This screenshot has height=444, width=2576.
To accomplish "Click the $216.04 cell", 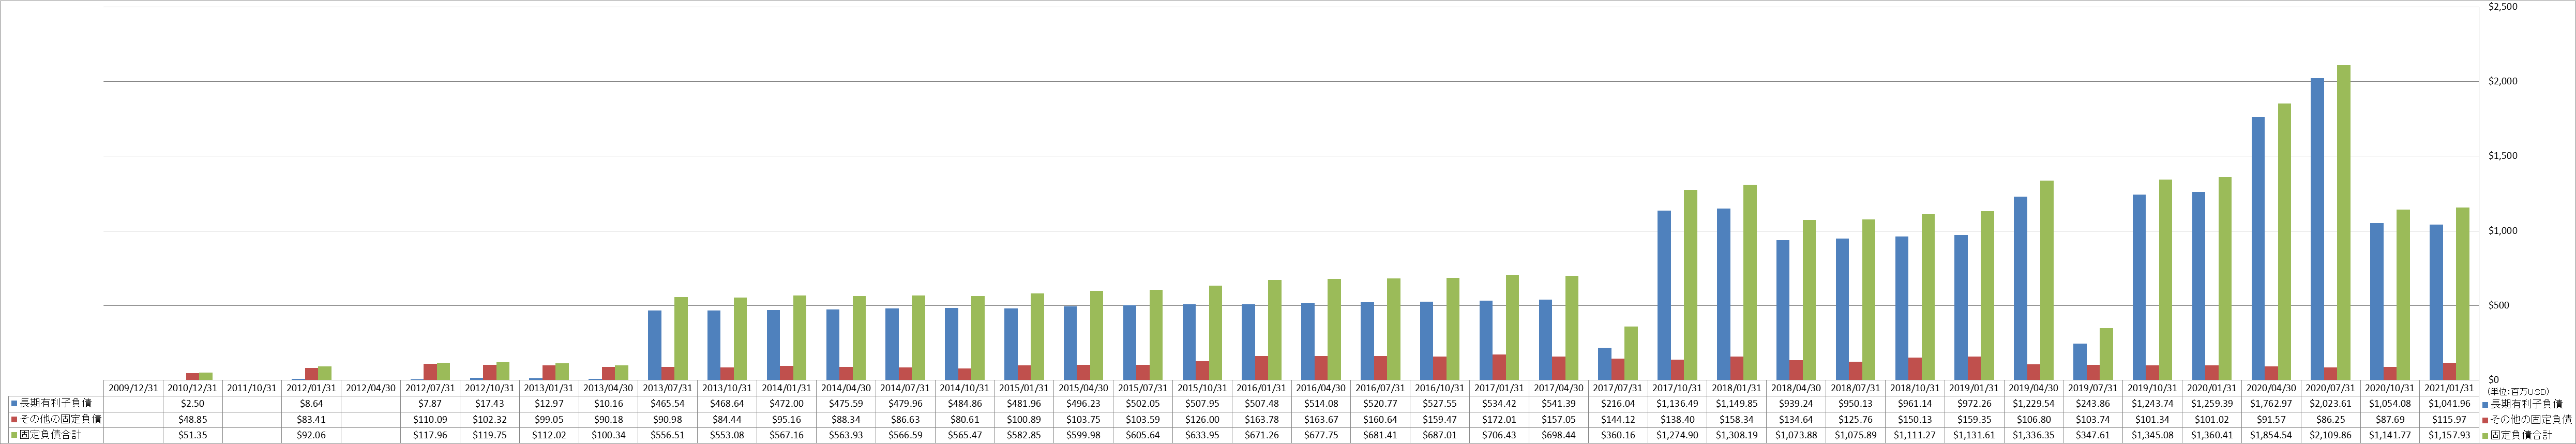I will (1619, 403).
